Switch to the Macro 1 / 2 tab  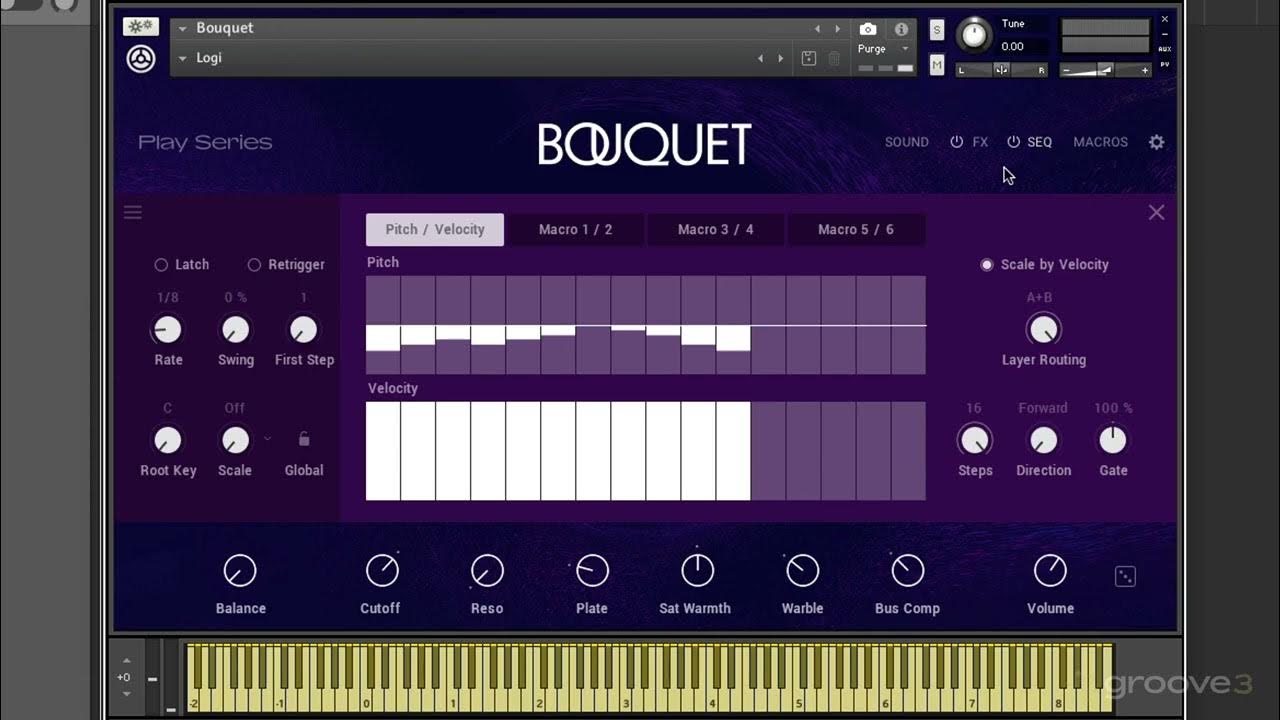point(575,229)
